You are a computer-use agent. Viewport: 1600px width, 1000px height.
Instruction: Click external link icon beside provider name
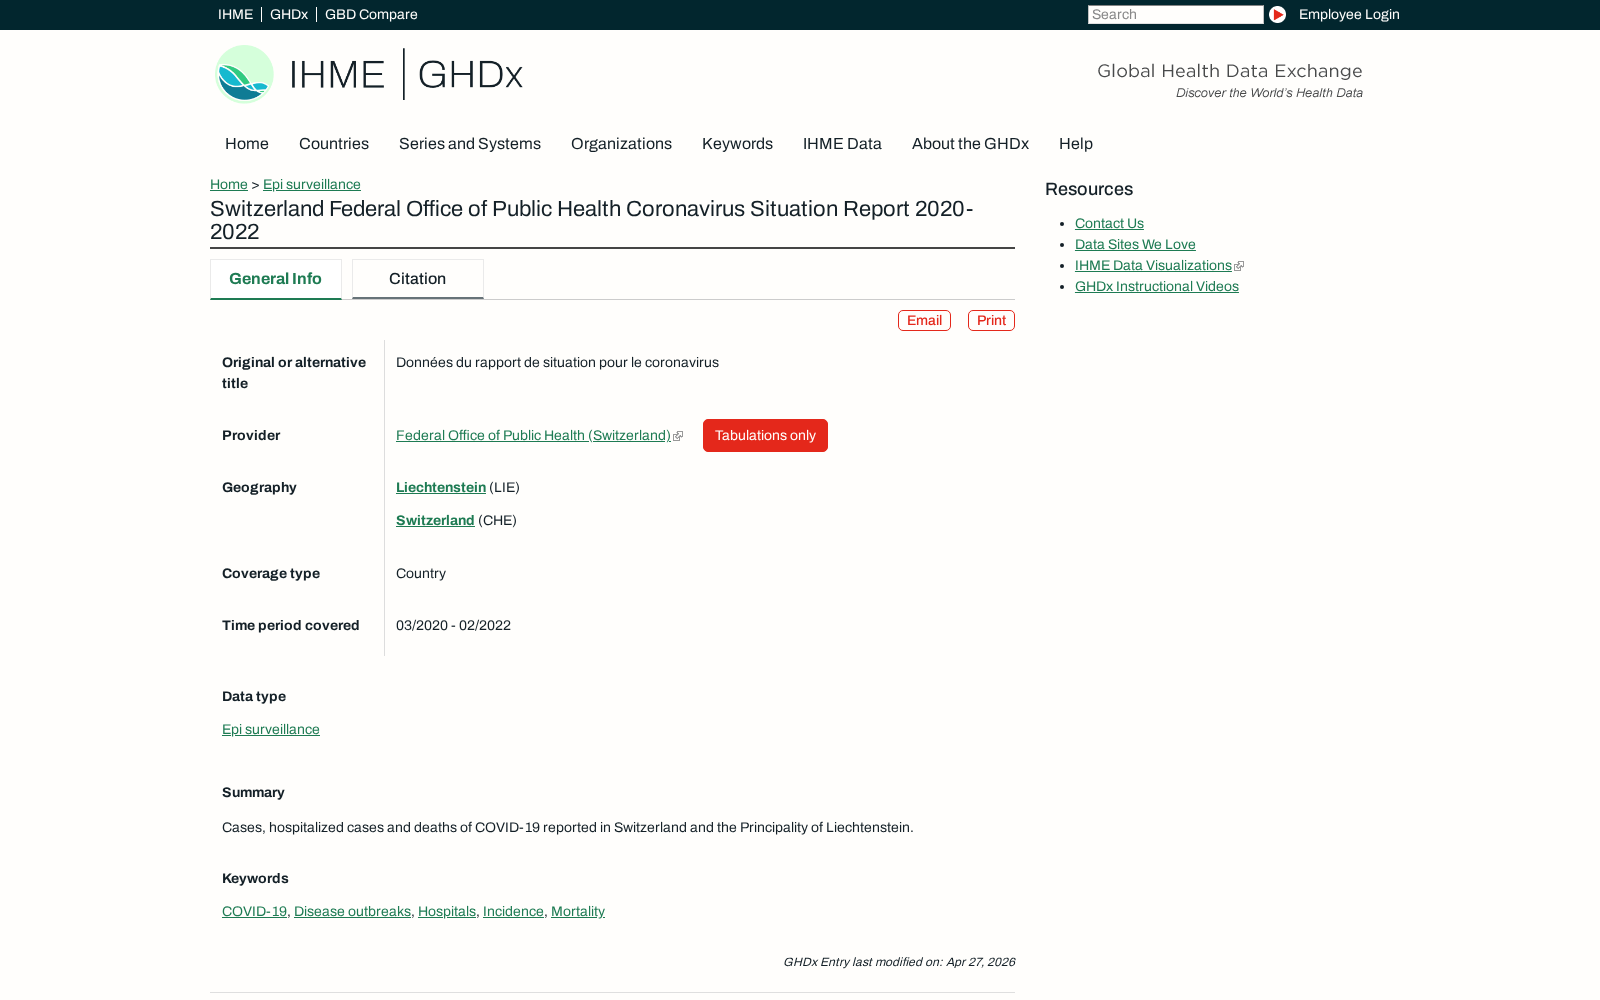point(678,436)
